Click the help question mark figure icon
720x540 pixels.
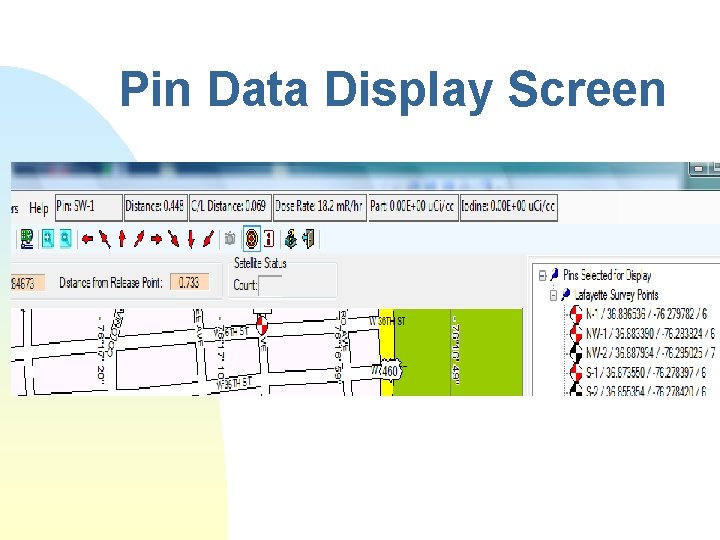tap(290, 239)
